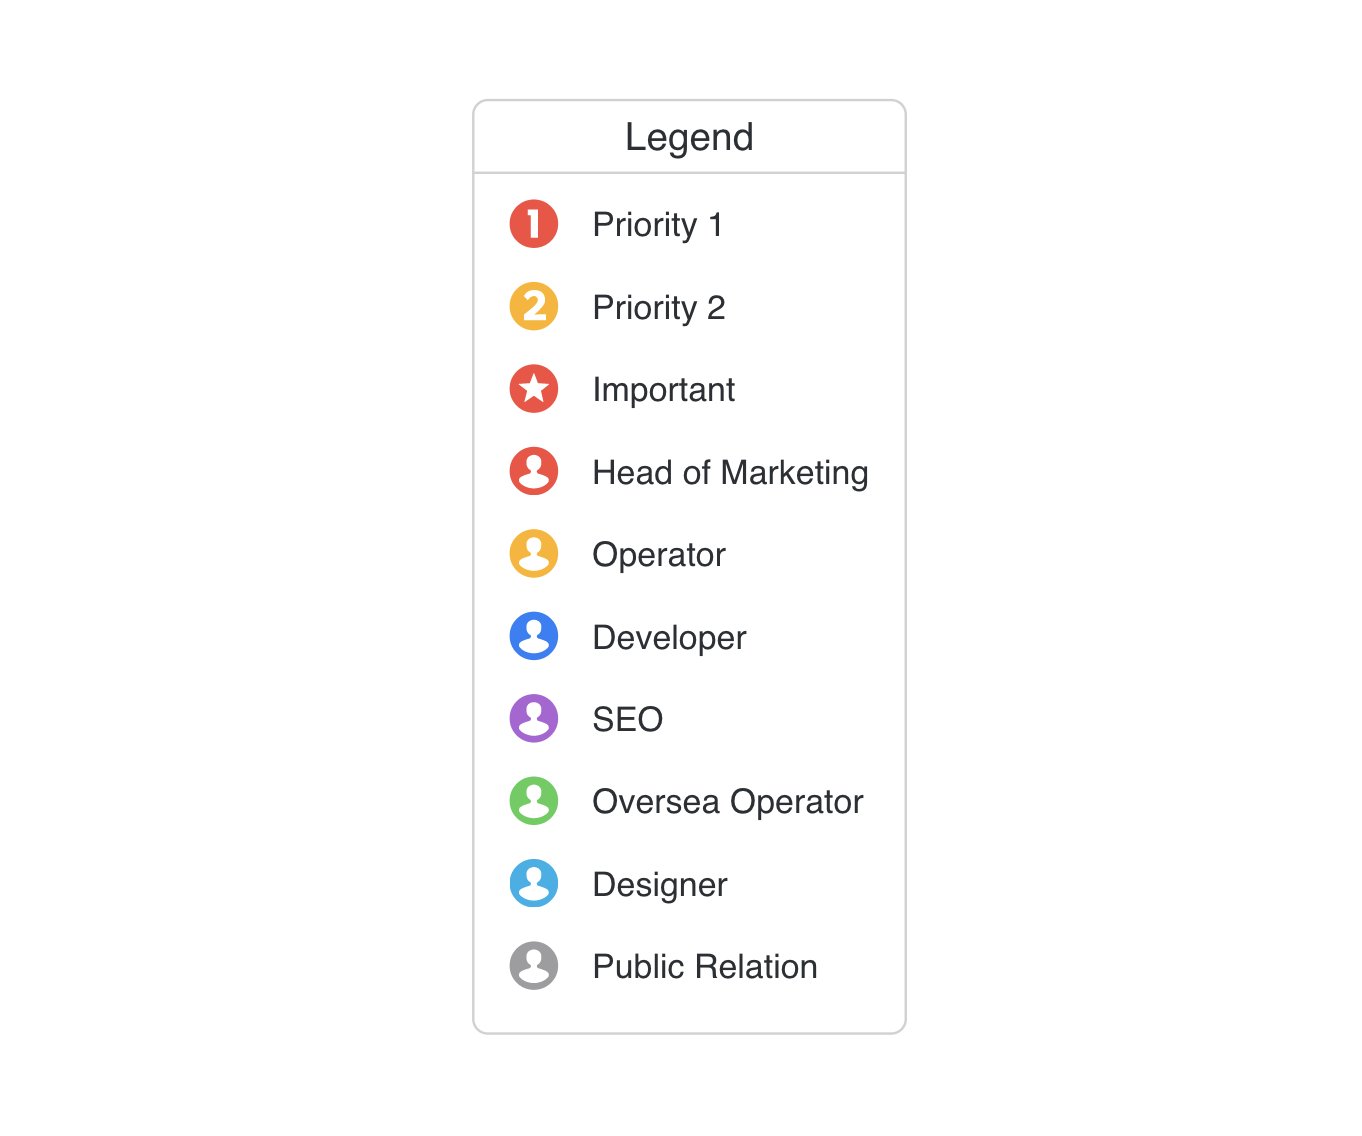The height and width of the screenshot is (1136, 1362).
Task: Select the Public Relation label text
Action: pos(705,967)
